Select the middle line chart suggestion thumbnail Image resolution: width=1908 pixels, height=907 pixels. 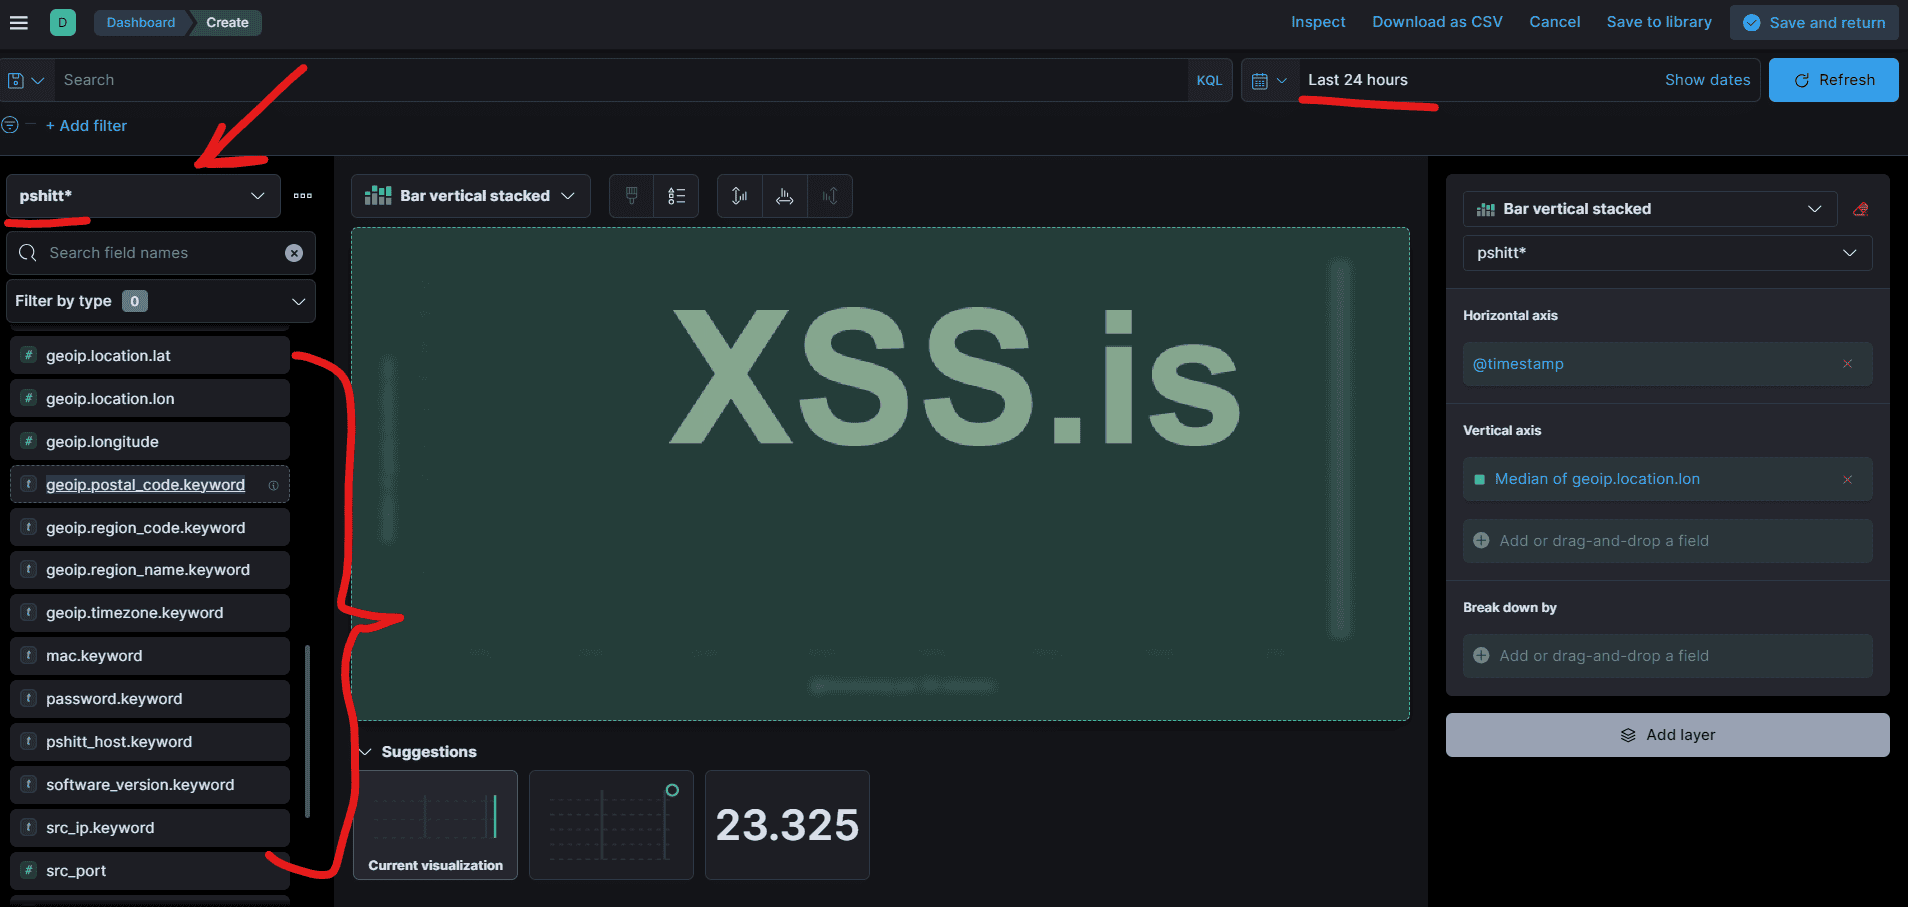pyautogui.click(x=611, y=825)
